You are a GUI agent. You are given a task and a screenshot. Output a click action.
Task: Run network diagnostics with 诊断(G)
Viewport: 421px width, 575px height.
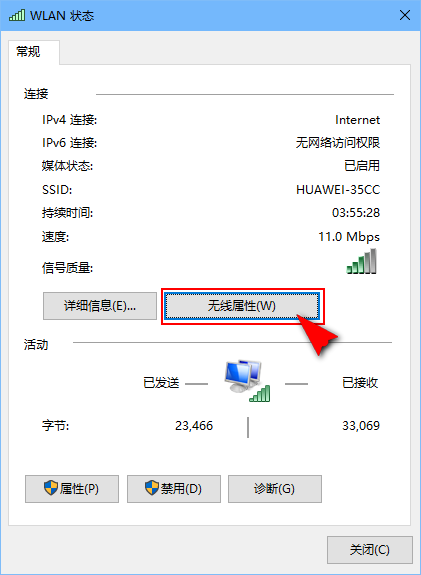[275, 489]
